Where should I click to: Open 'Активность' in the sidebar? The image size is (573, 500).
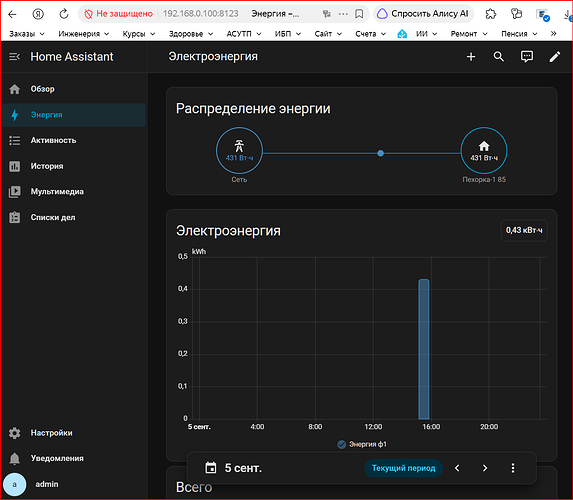(x=73, y=141)
